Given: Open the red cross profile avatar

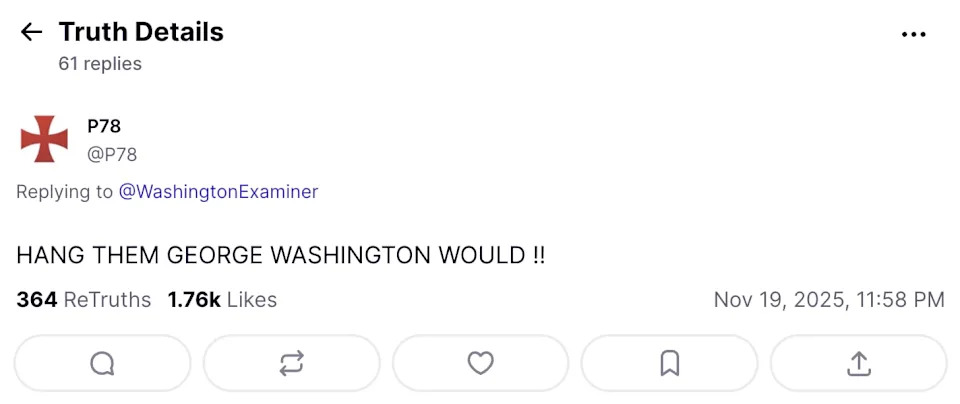Looking at the screenshot, I should (x=44, y=139).
